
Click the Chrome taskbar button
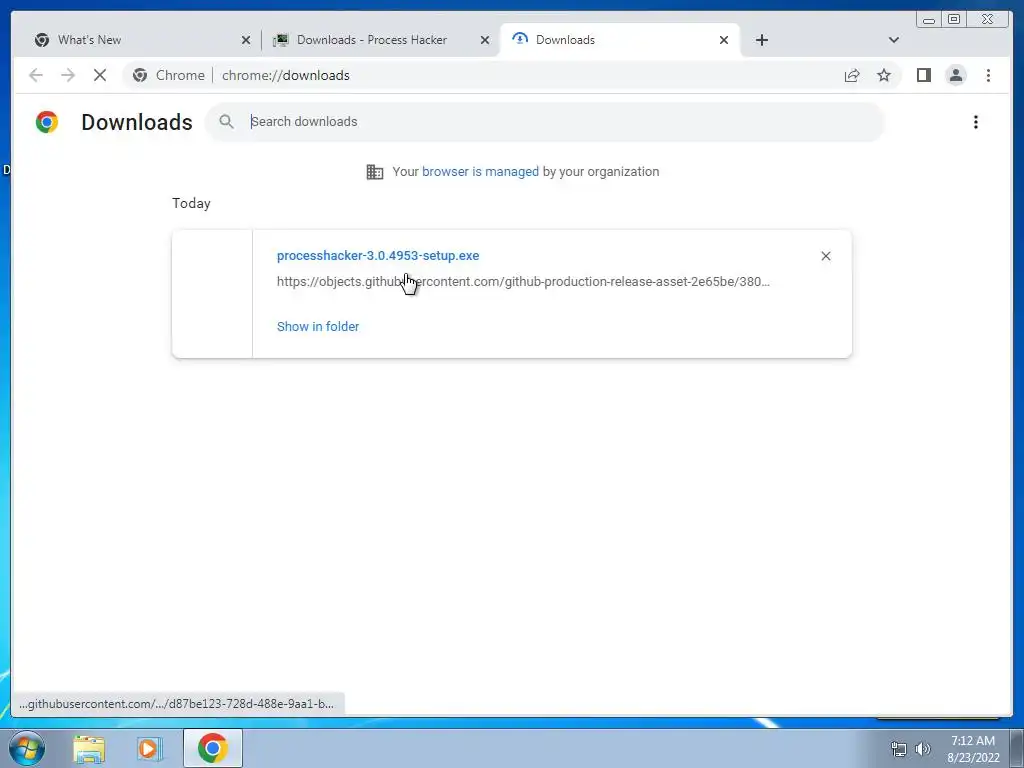[x=213, y=748]
